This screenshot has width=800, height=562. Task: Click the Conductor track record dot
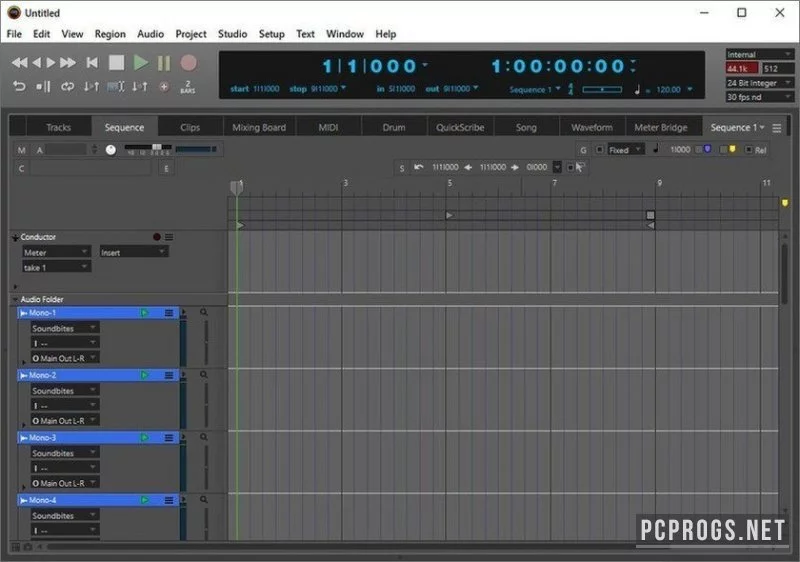click(x=157, y=237)
